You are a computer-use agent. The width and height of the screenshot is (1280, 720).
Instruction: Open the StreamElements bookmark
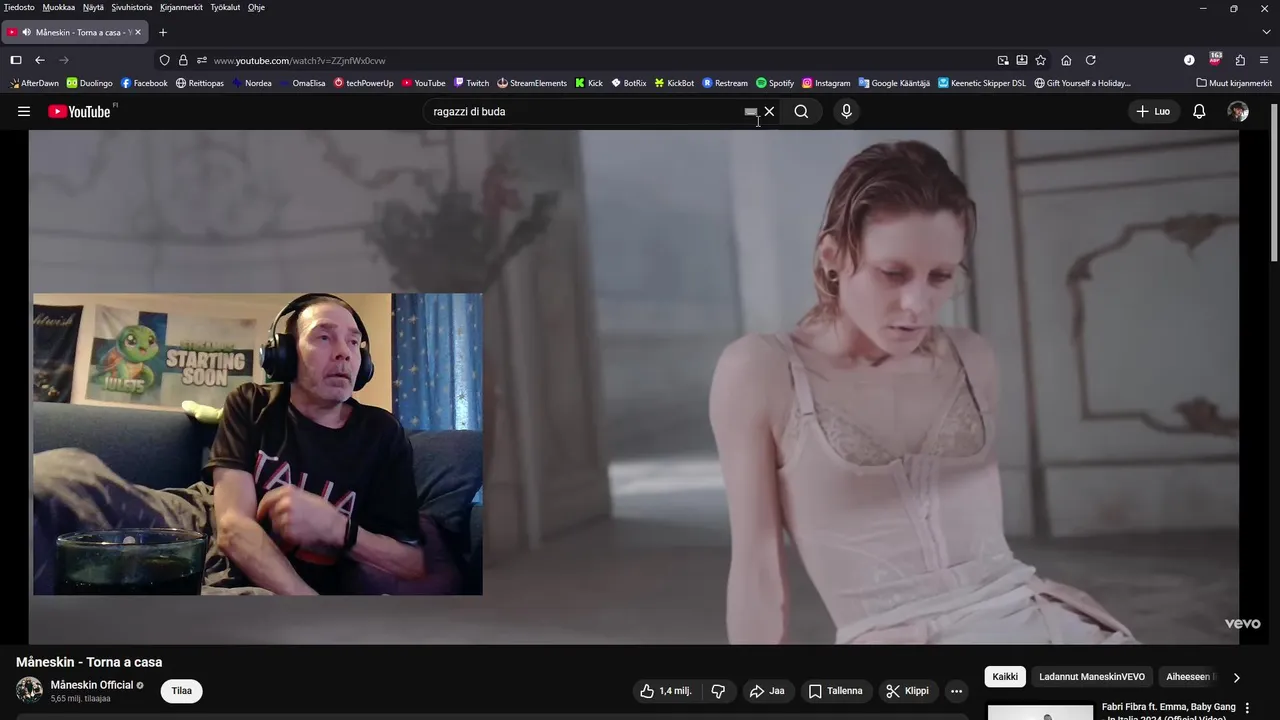(532, 83)
